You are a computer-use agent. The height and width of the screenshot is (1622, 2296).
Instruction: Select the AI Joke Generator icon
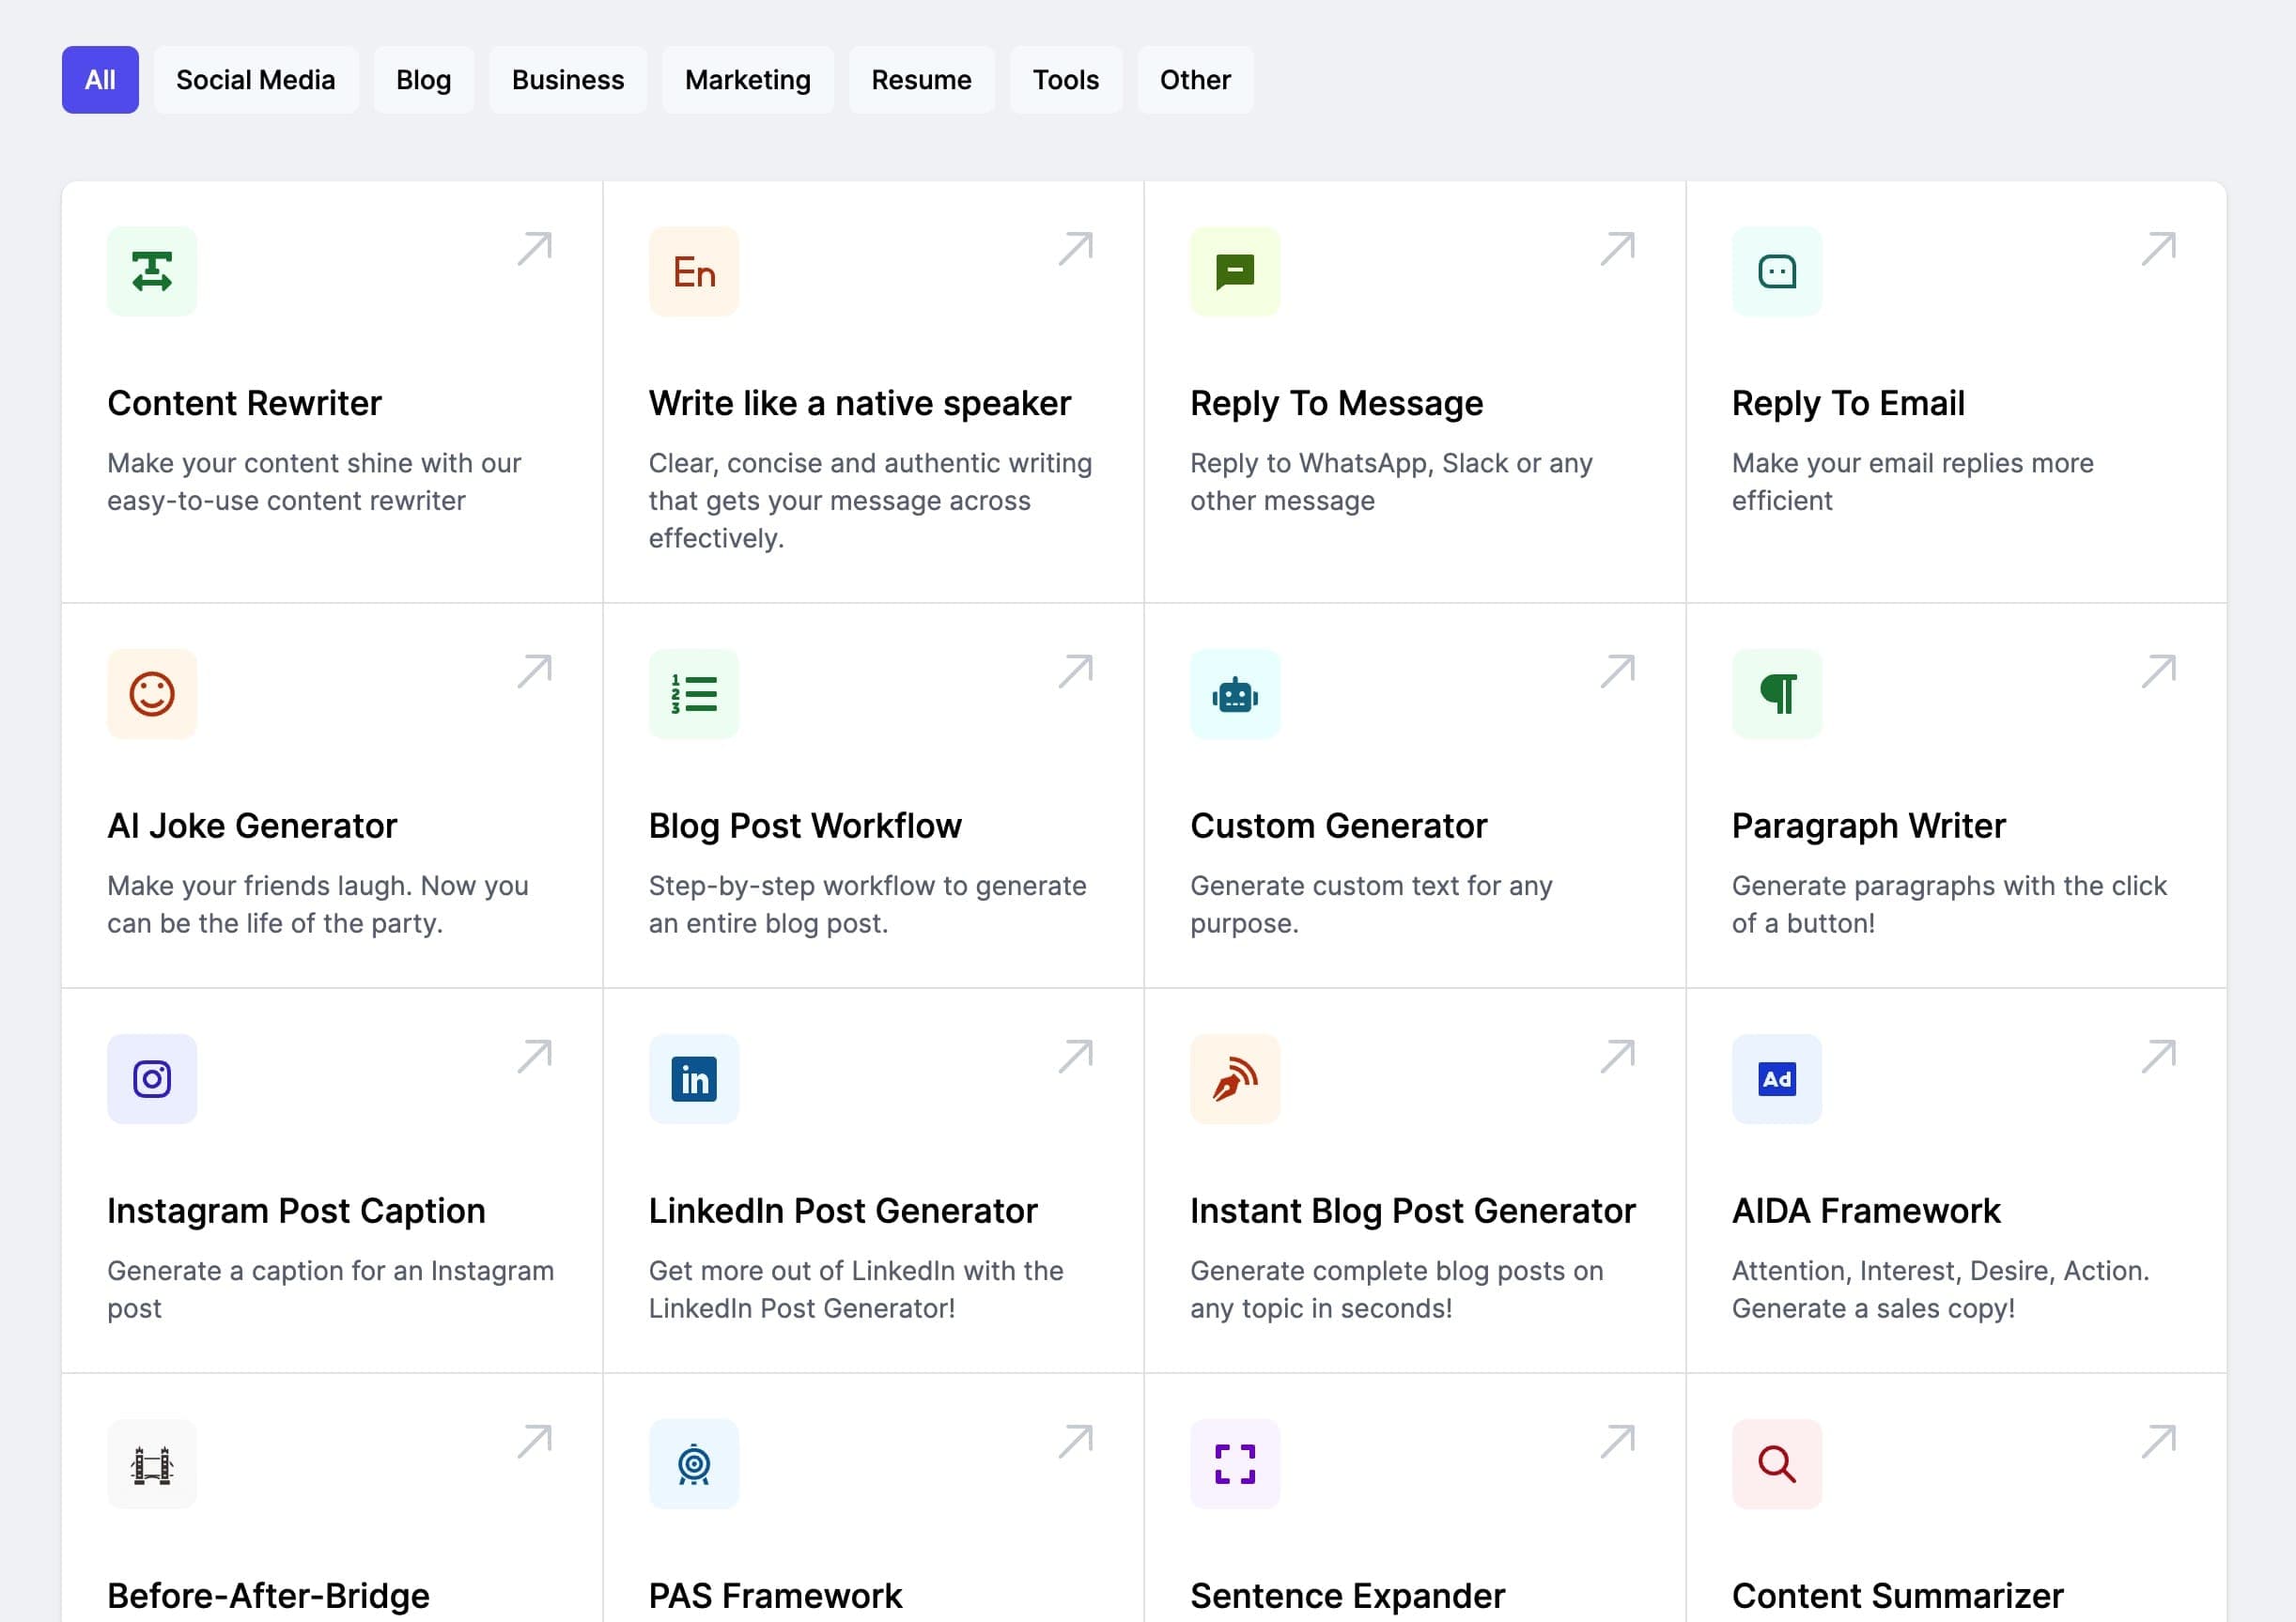click(x=151, y=691)
